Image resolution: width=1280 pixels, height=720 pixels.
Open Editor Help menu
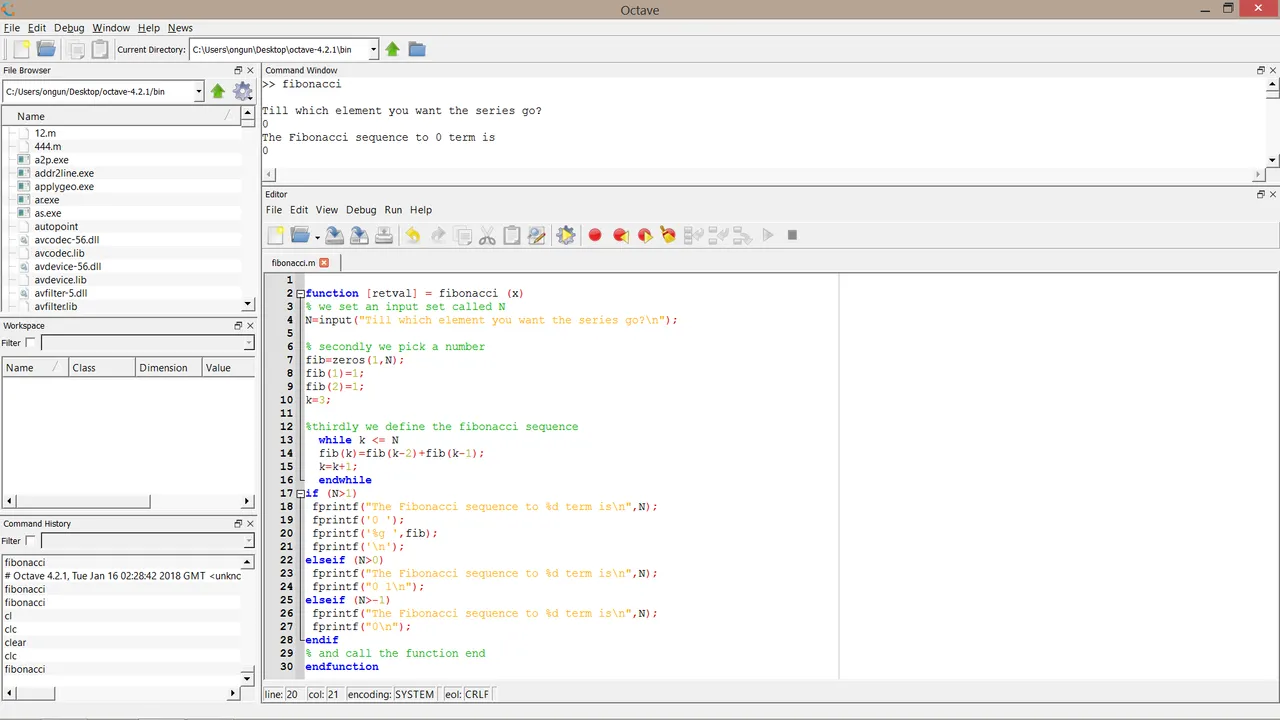tap(421, 210)
